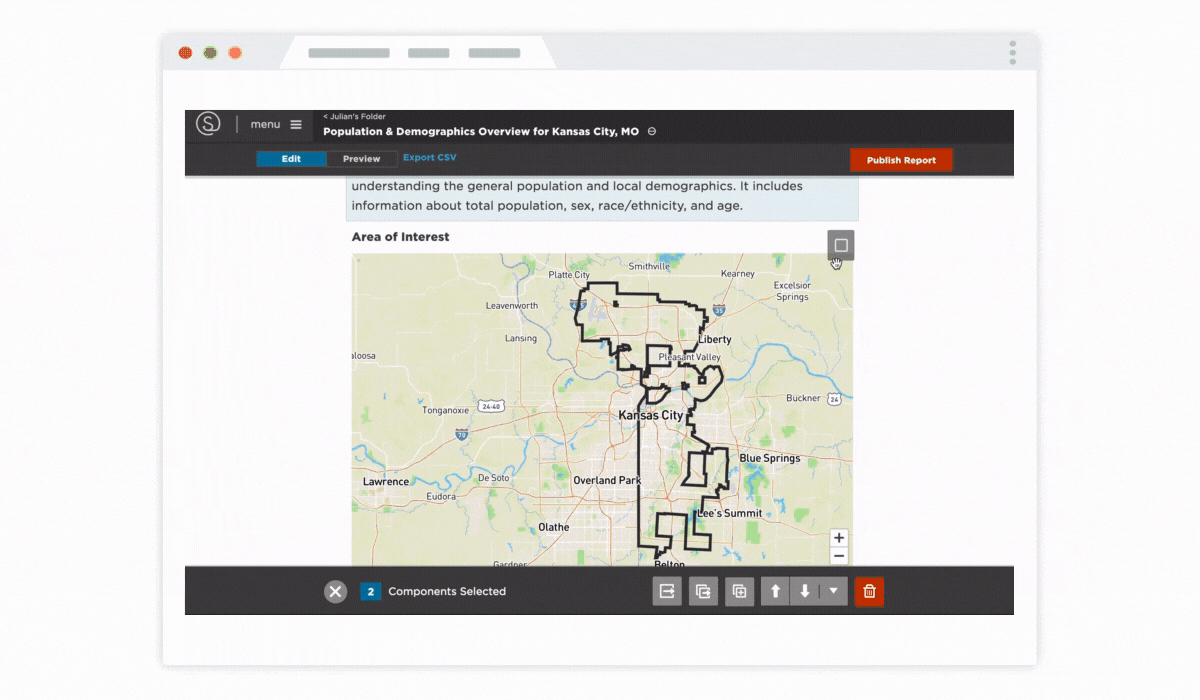
Task: Click the app logo in header
Action: pos(208,124)
